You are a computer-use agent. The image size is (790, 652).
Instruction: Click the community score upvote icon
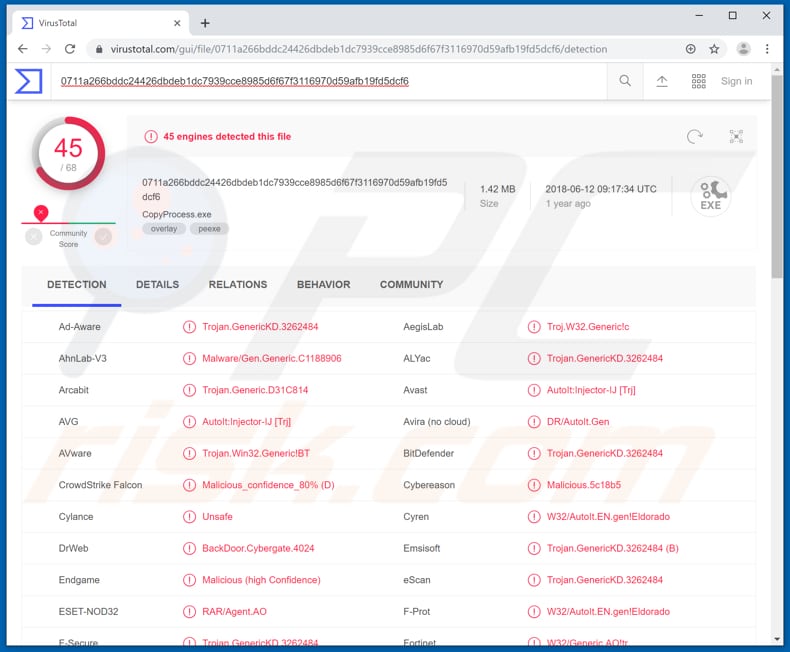(x=103, y=236)
